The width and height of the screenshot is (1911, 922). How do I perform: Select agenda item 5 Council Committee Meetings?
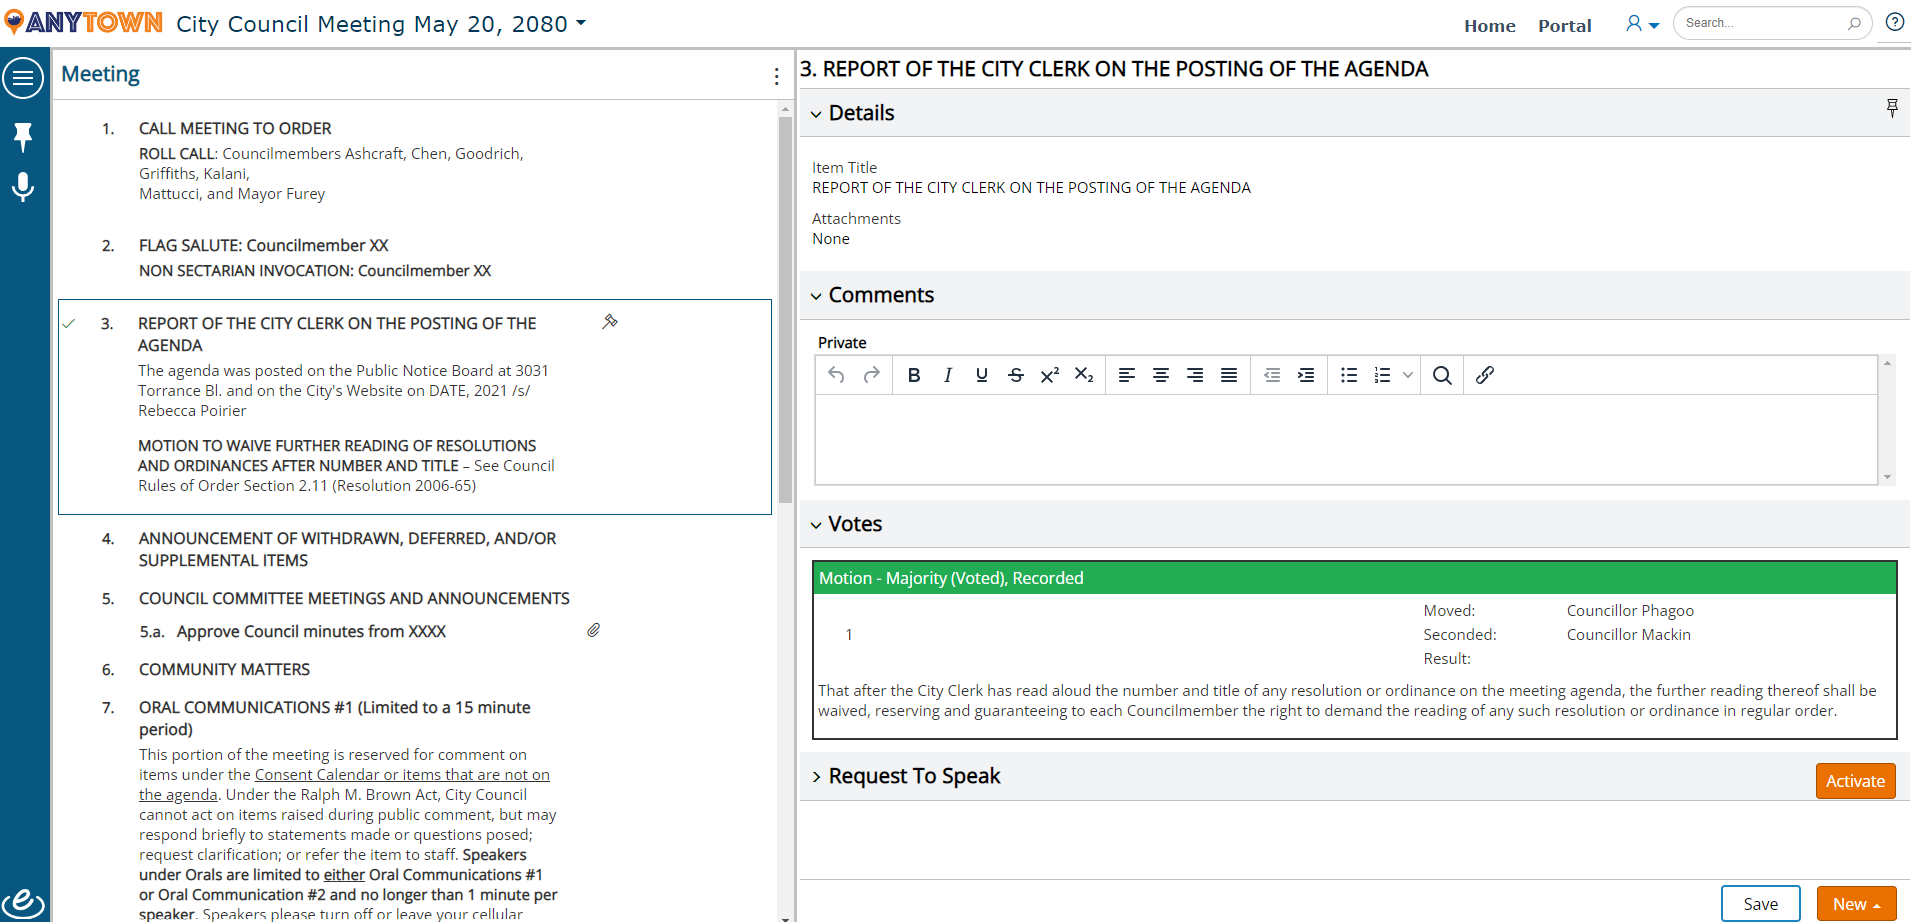354,598
